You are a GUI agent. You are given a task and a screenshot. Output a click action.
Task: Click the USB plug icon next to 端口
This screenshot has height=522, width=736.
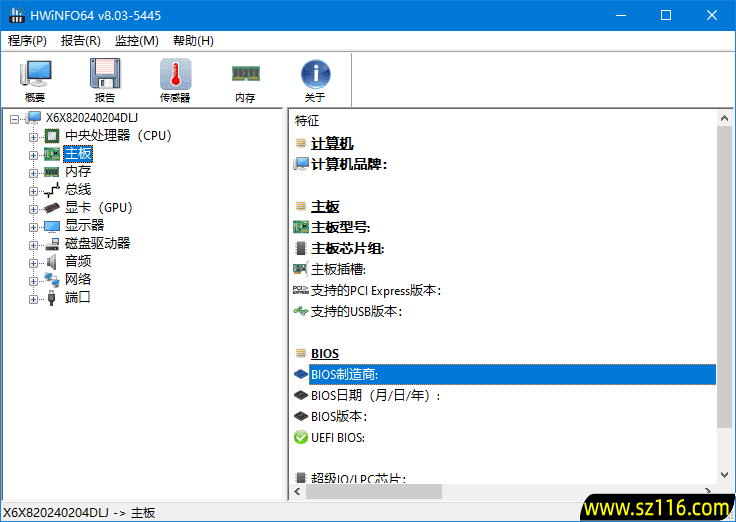[x=52, y=298]
